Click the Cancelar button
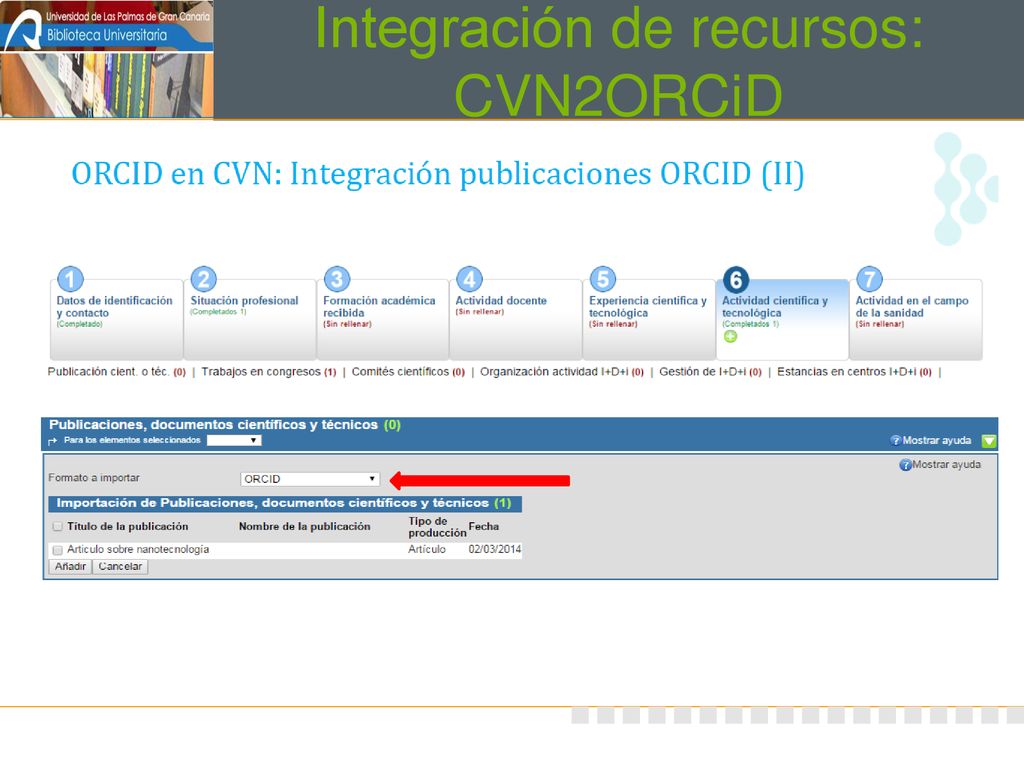Viewport: 1024px width, 768px height. [x=120, y=566]
